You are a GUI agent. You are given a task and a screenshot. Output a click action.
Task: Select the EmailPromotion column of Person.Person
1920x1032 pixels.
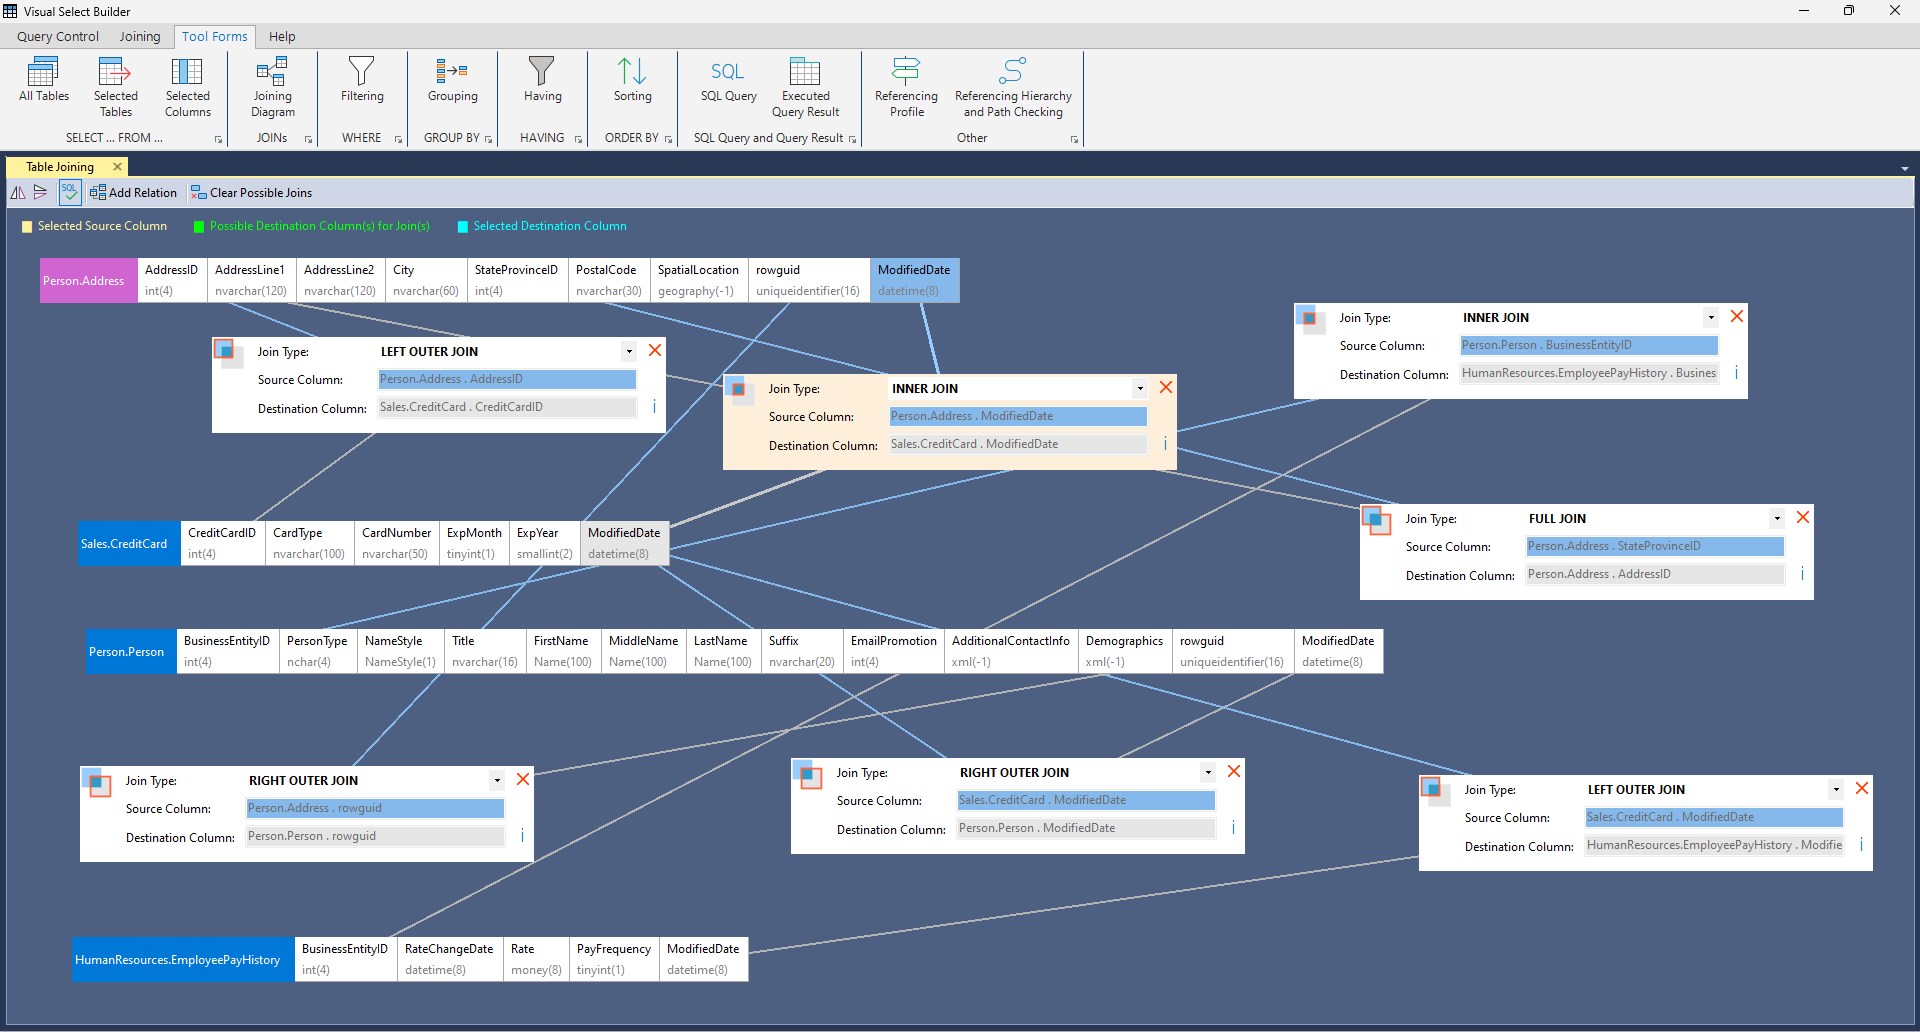893,652
